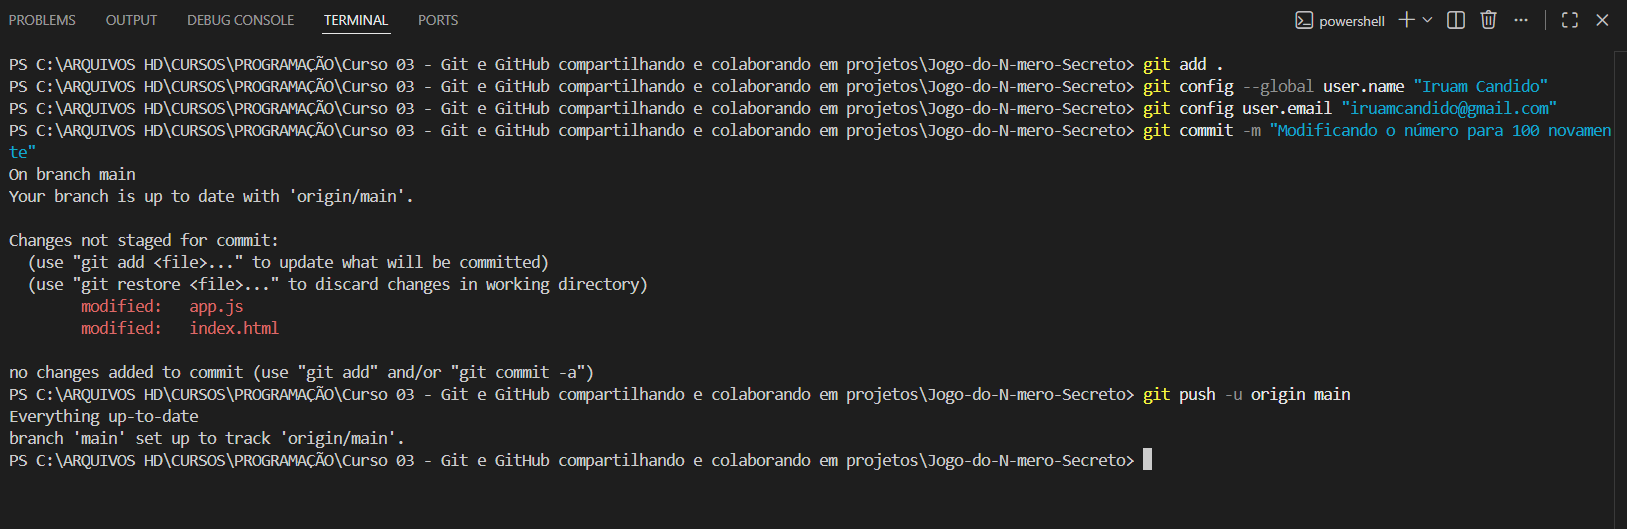The width and height of the screenshot is (1627, 529).
Task: Click the "git push -u origin main" command
Action: coord(1246,394)
